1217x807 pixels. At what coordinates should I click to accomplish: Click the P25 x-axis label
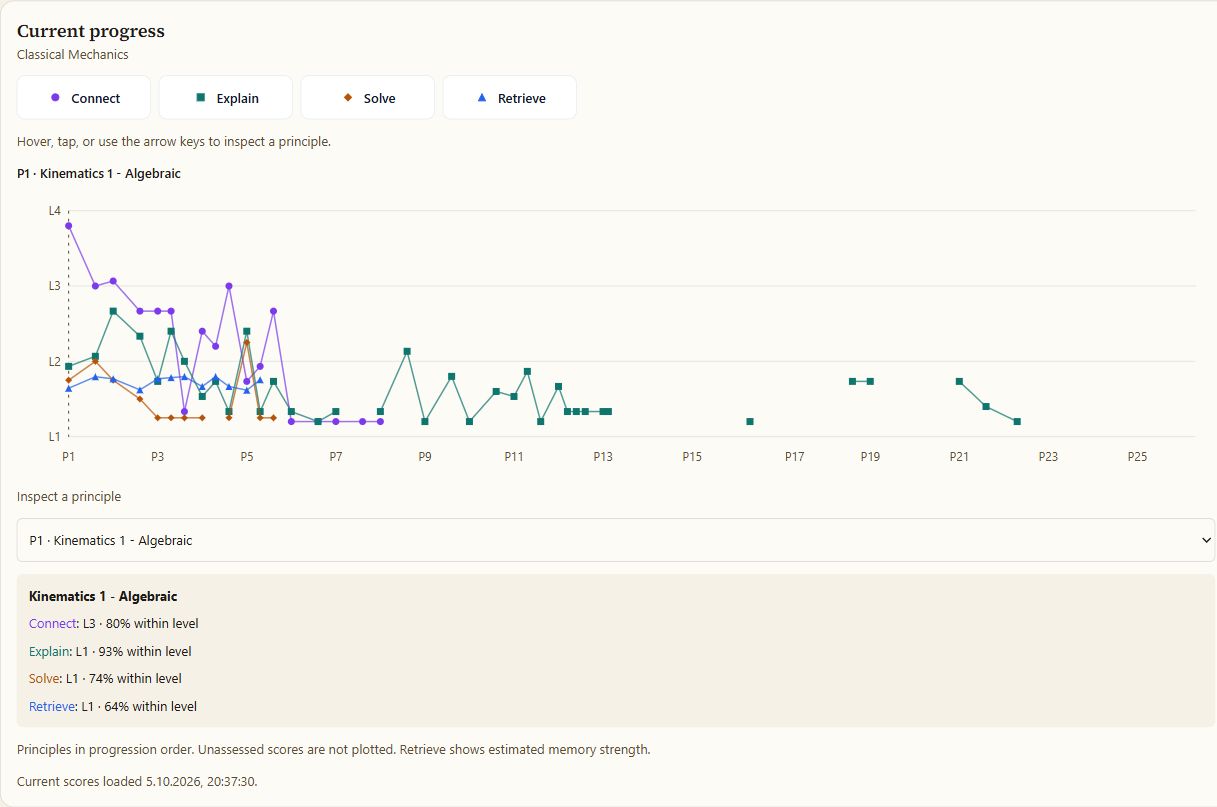[x=1137, y=457]
